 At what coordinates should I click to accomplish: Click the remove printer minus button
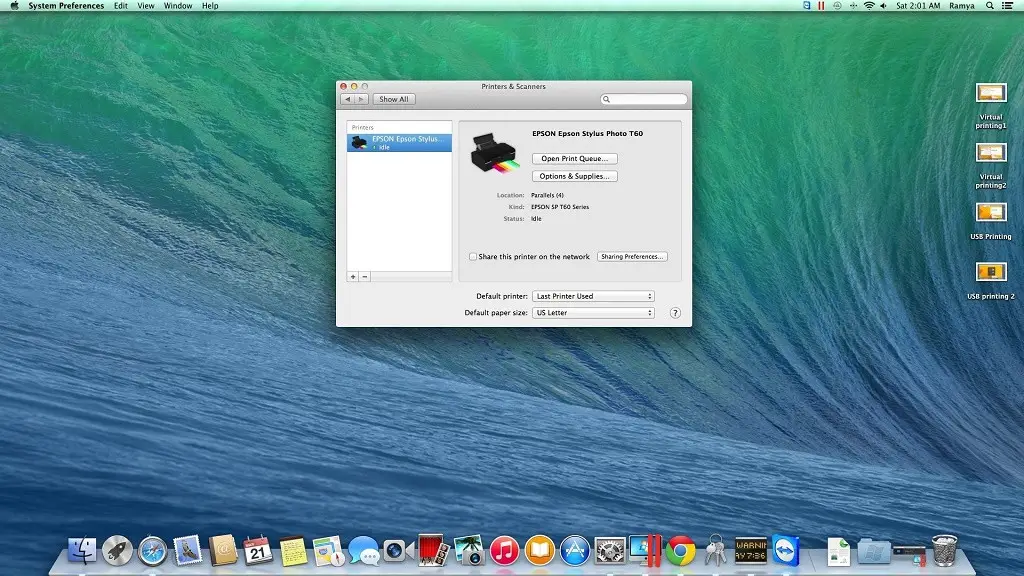coord(365,276)
